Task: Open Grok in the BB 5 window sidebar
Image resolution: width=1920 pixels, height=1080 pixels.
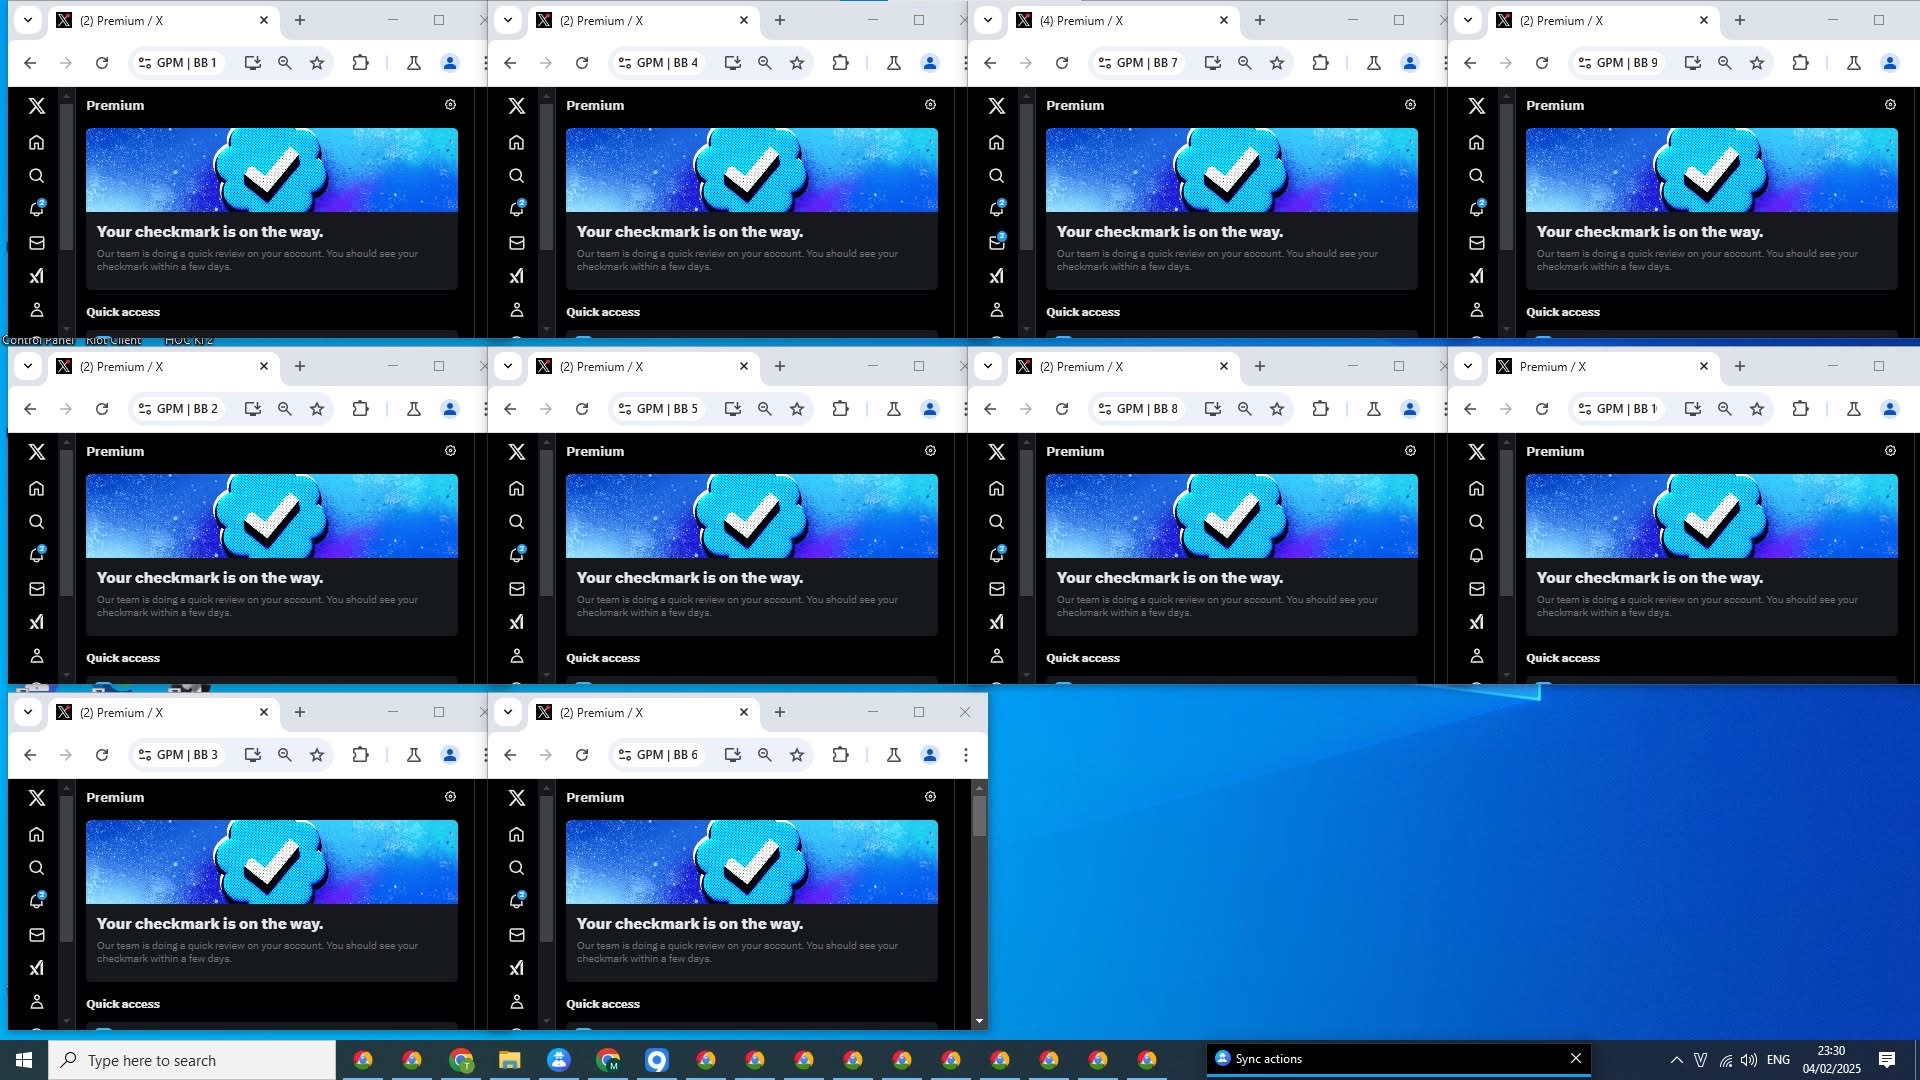Action: pyautogui.click(x=517, y=622)
